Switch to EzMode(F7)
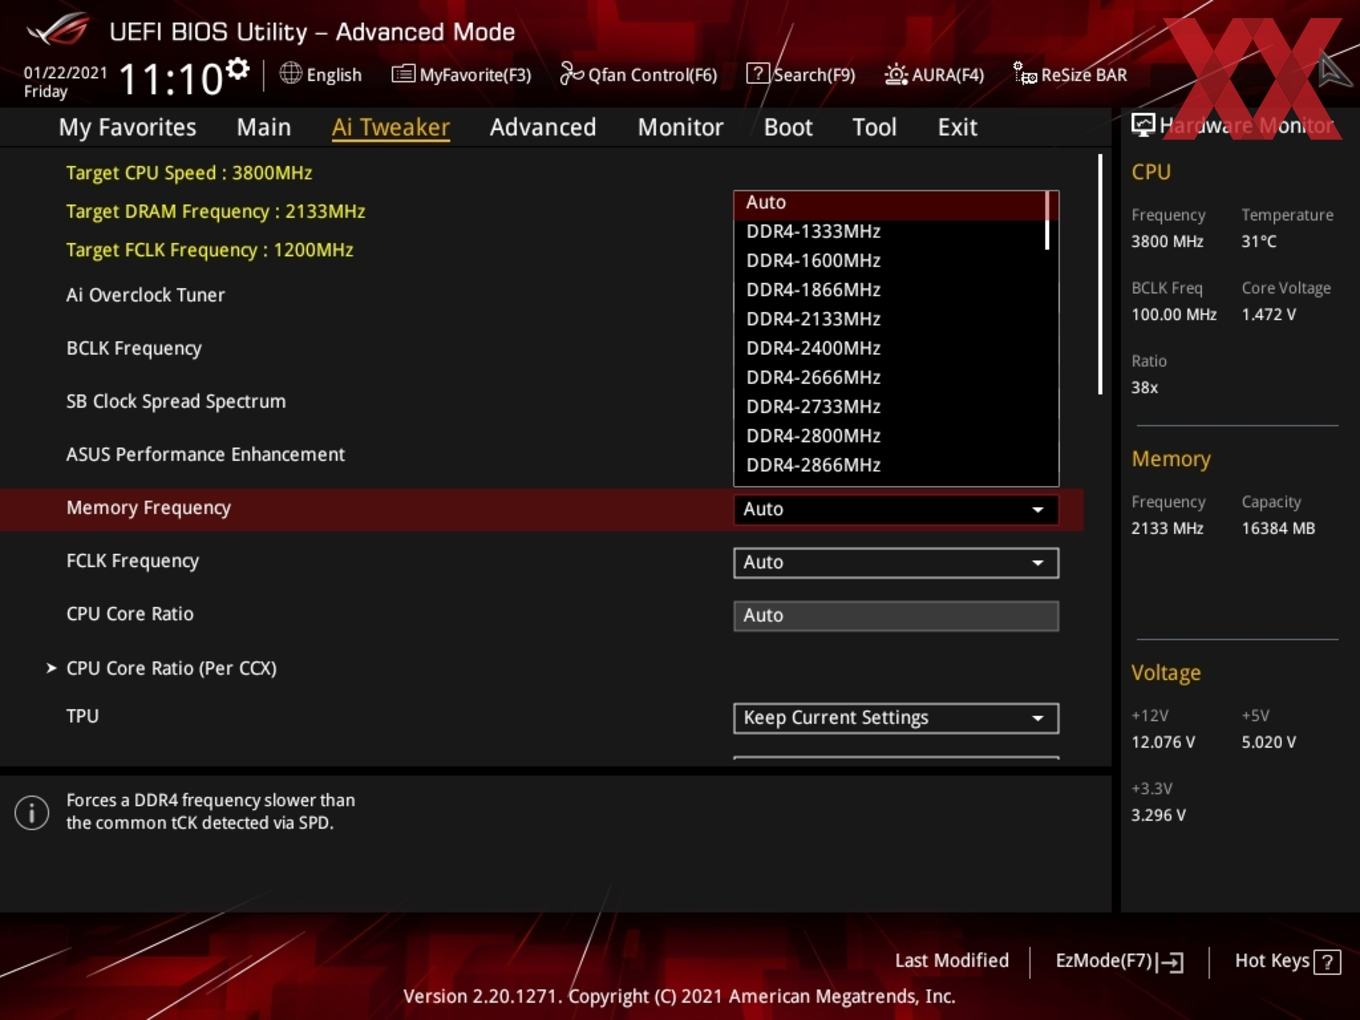This screenshot has height=1020, width=1360. coord(1119,961)
